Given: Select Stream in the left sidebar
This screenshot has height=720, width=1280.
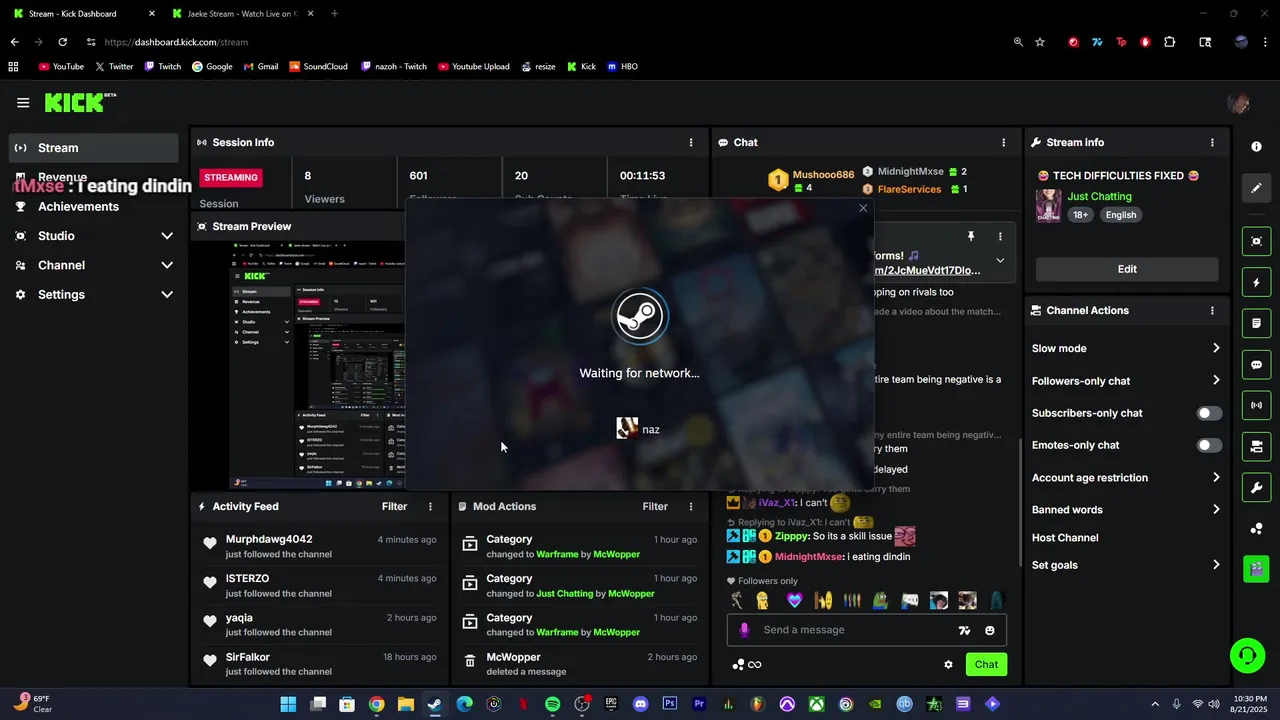Looking at the screenshot, I should [92, 148].
